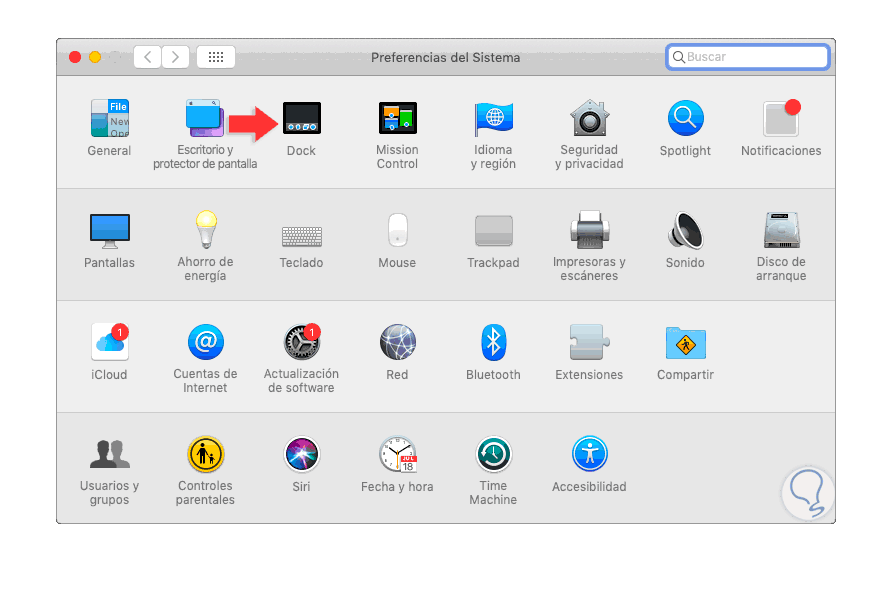Open Sonido sound settings
Screen dimensions: 892x598
685,230
